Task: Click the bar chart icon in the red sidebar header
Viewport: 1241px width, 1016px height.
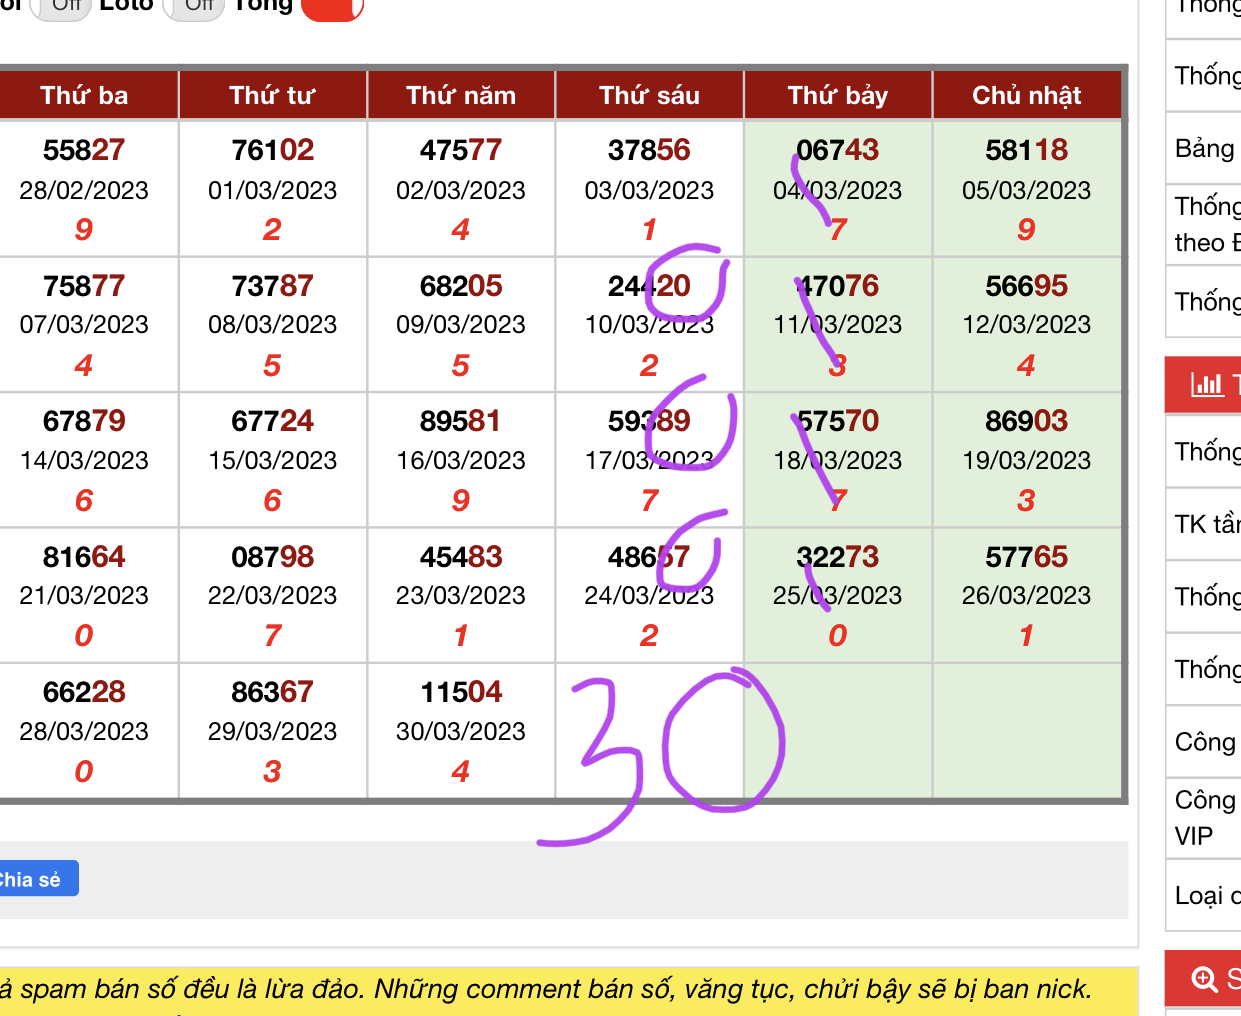Action: 1206,384
